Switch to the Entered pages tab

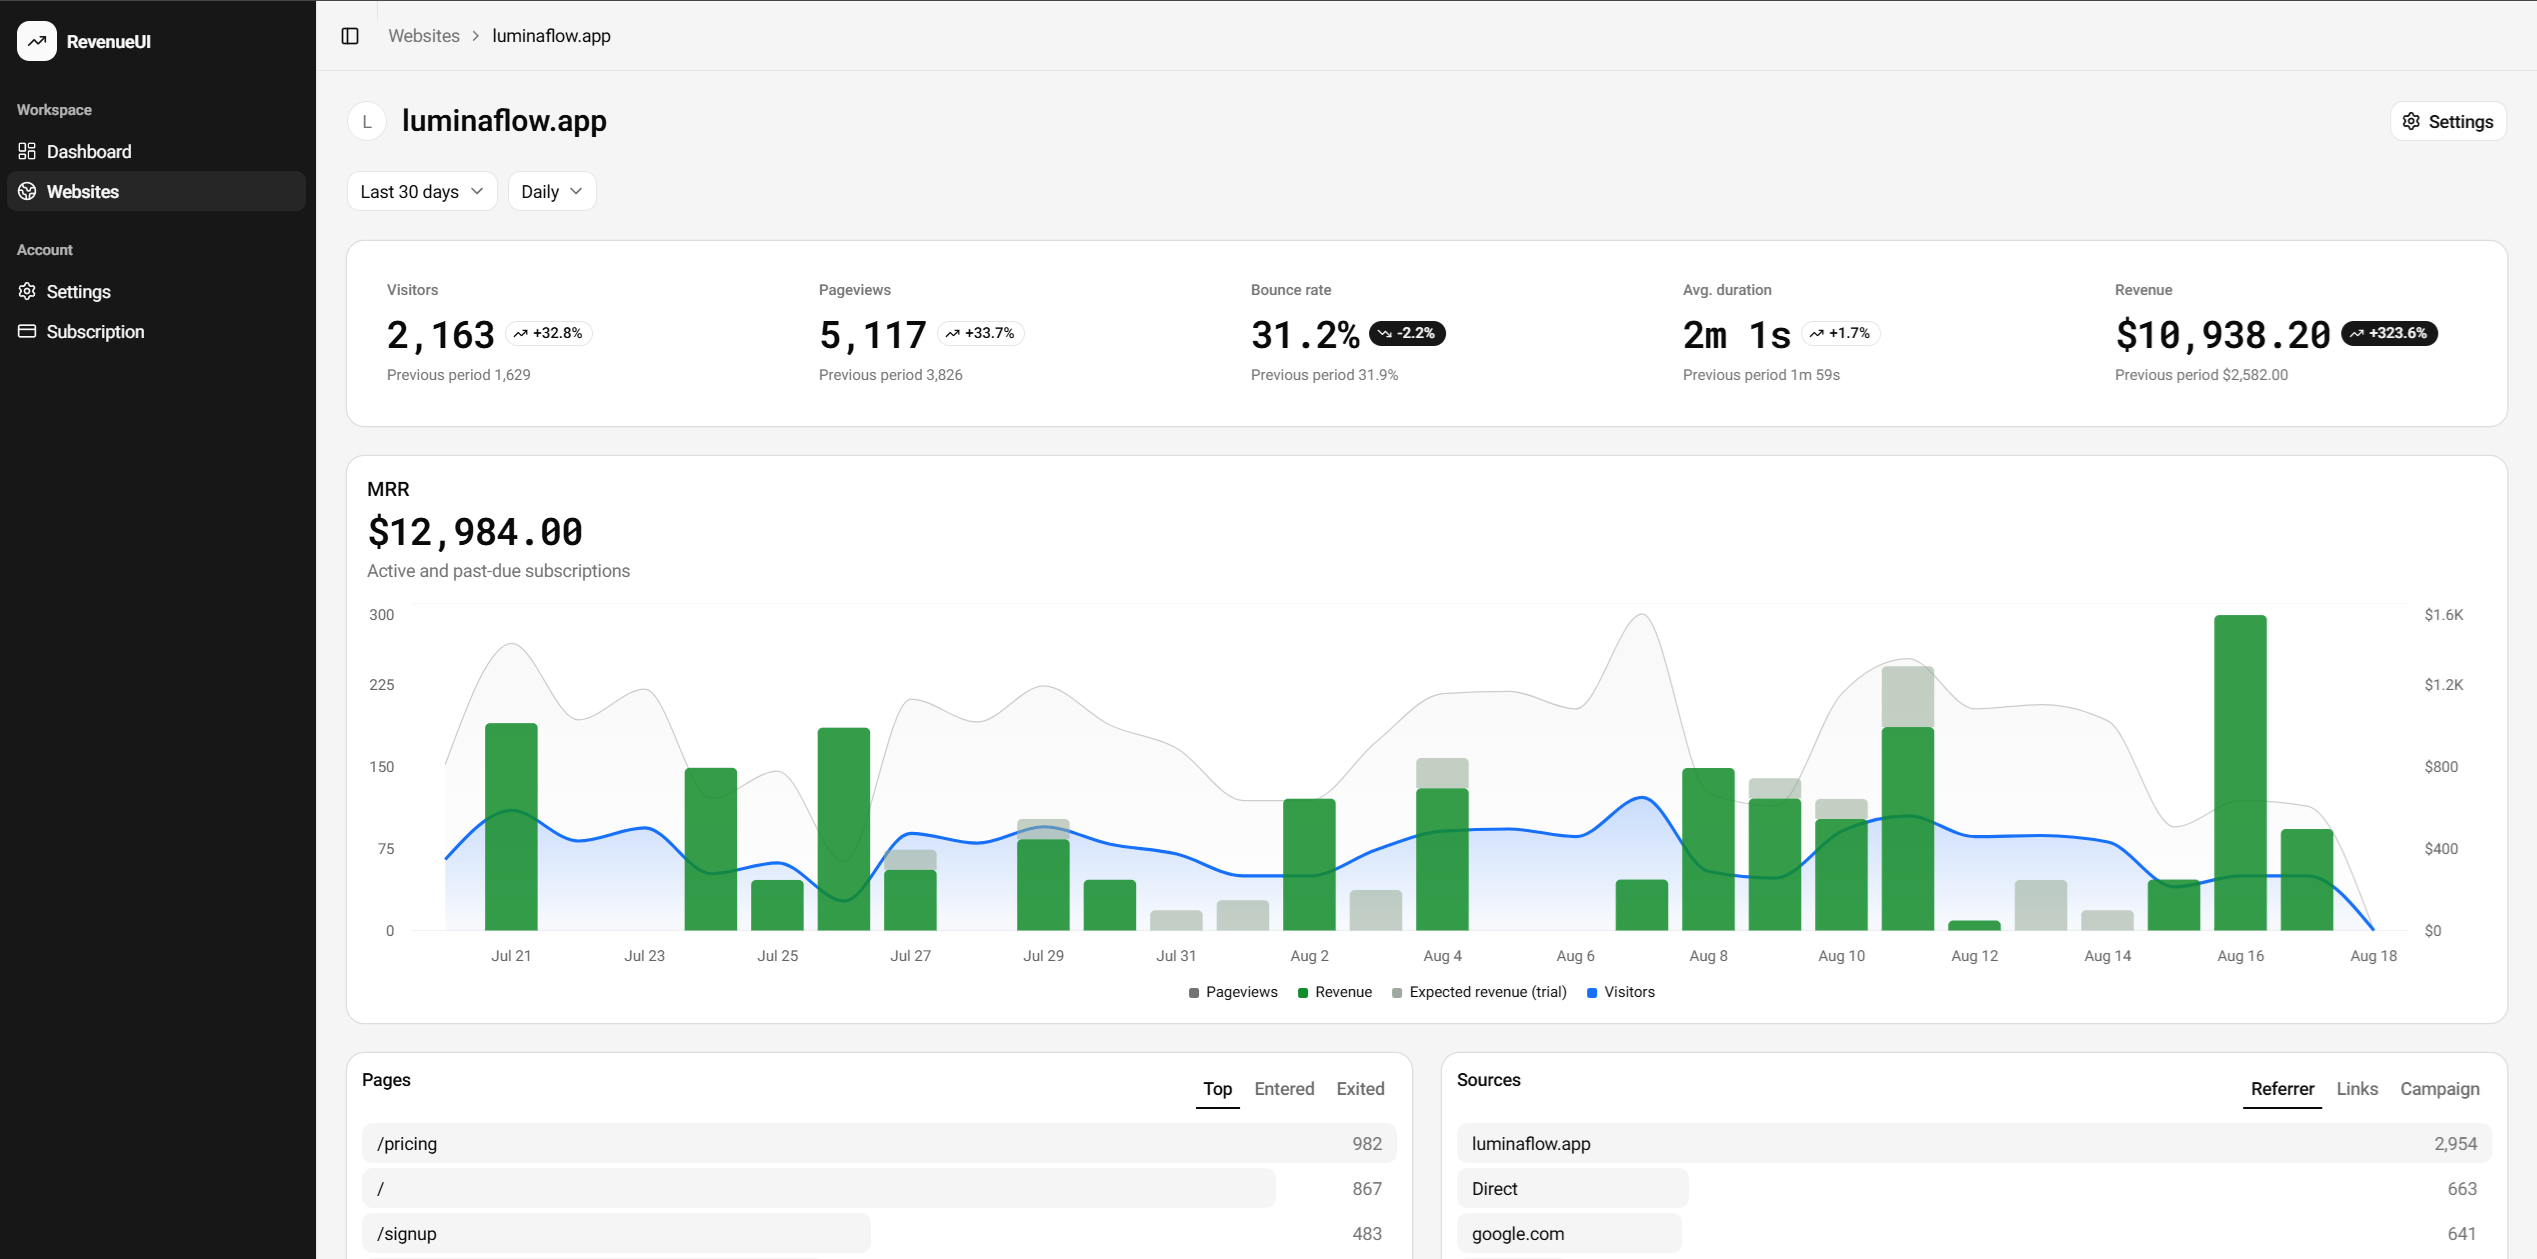[1284, 1089]
